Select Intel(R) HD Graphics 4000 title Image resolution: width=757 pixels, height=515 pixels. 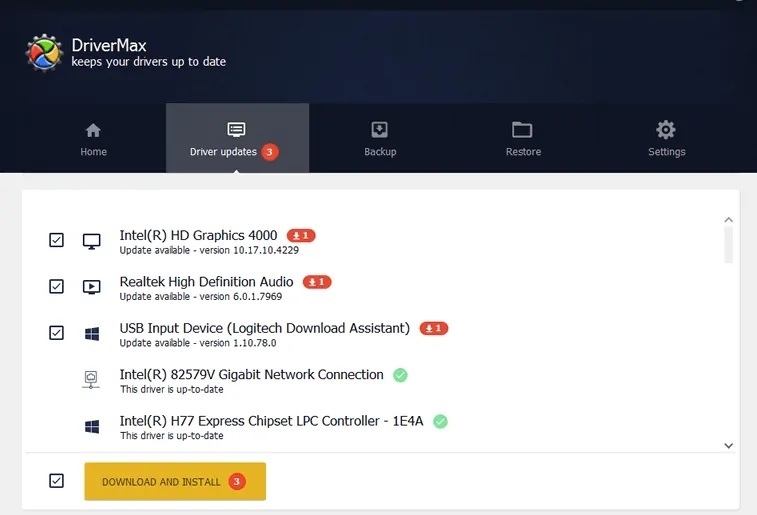click(198, 236)
